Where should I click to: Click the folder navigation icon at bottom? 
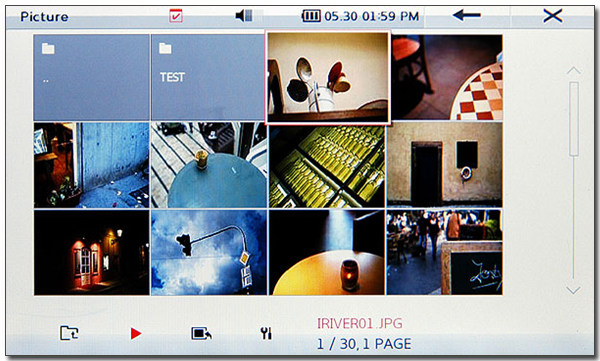click(x=69, y=333)
